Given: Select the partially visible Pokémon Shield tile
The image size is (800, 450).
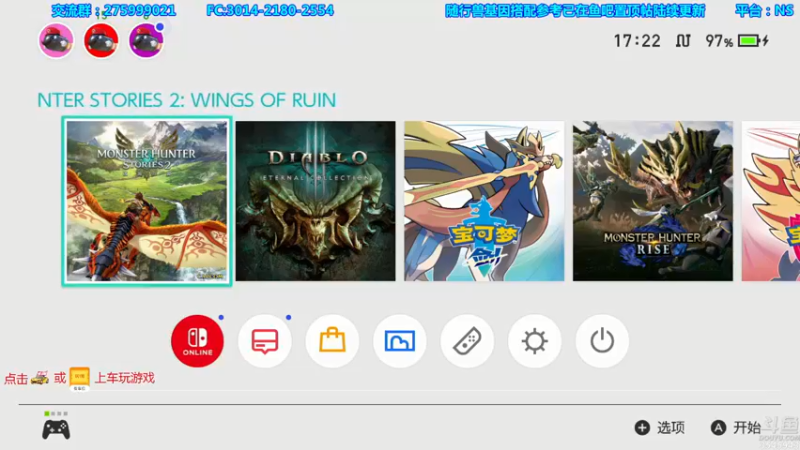Looking at the screenshot, I should [771, 201].
